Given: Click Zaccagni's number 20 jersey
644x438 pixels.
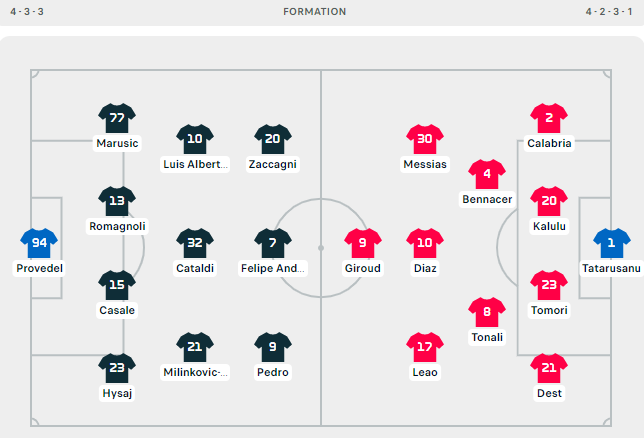Looking at the screenshot, I should pyautogui.click(x=273, y=139).
